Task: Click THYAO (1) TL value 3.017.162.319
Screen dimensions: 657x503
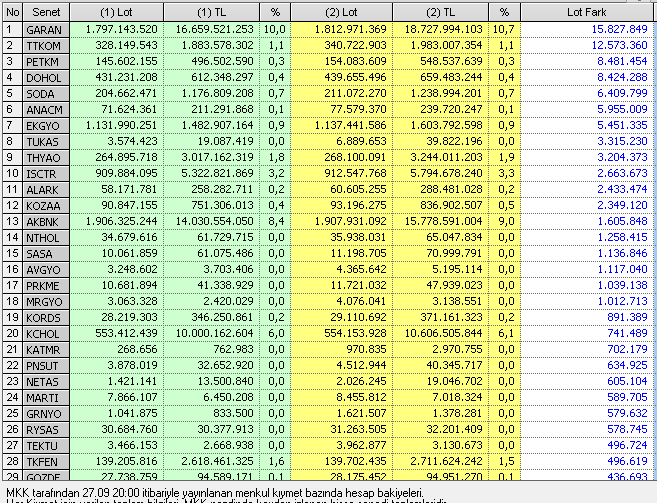Action: (217, 157)
